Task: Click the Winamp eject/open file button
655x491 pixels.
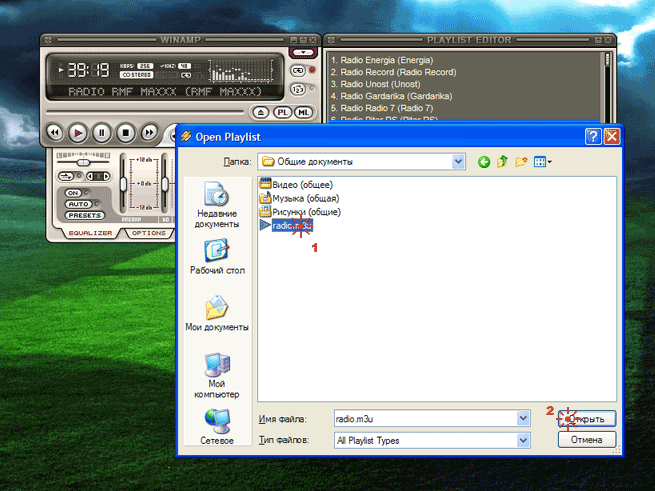Action: 261,112
